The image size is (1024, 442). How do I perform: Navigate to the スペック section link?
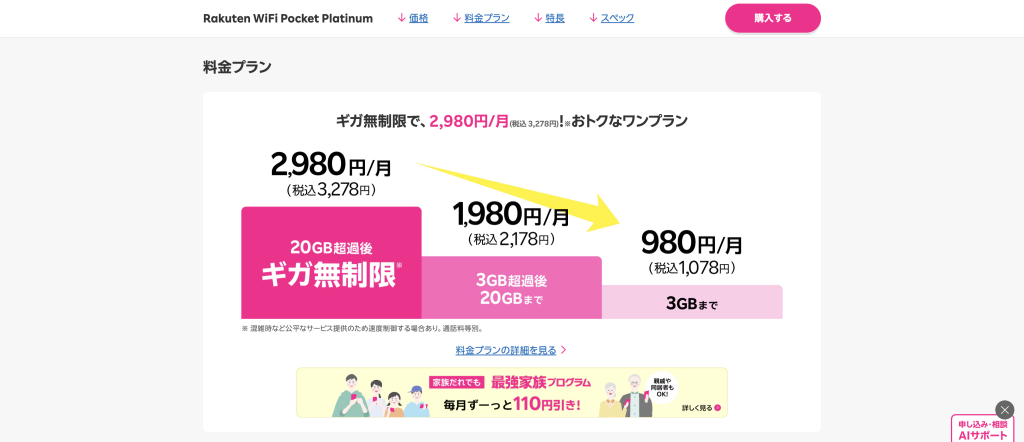tap(617, 18)
